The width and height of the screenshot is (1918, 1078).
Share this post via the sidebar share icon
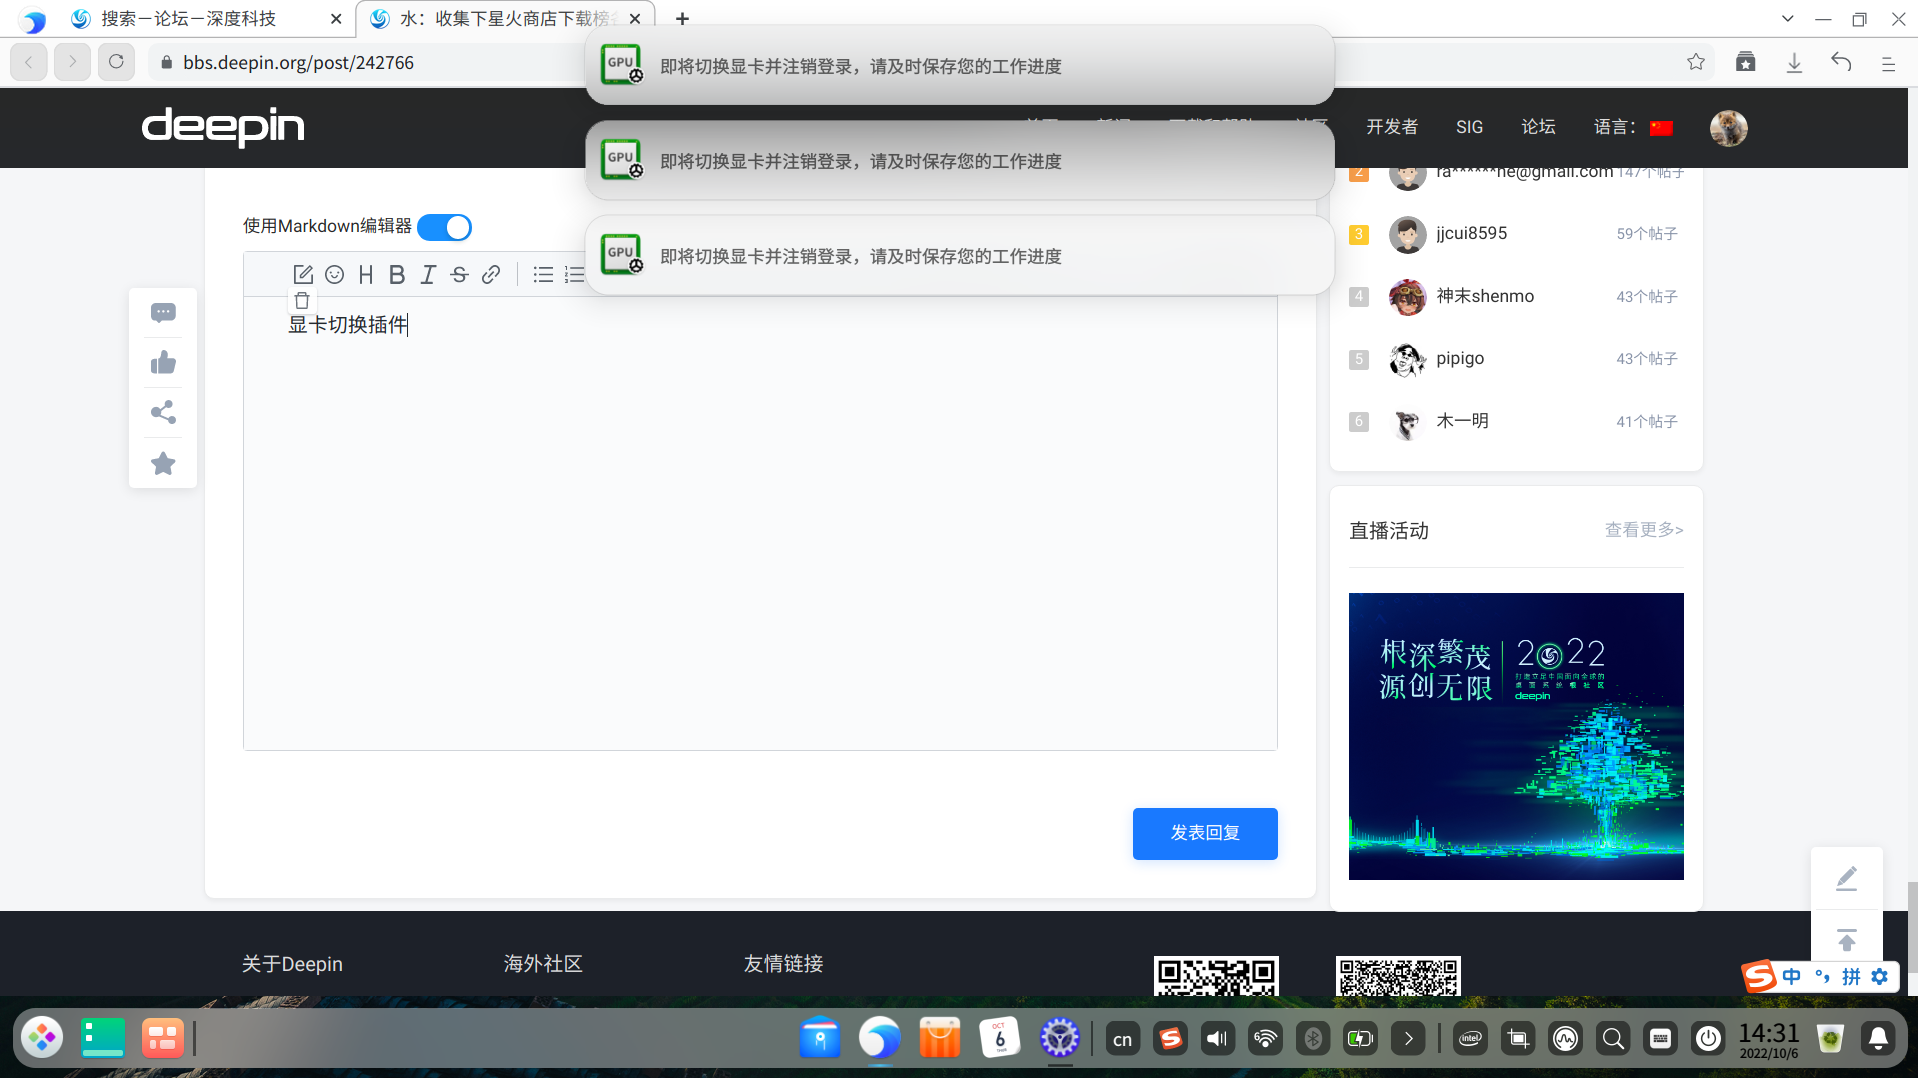pyautogui.click(x=163, y=412)
